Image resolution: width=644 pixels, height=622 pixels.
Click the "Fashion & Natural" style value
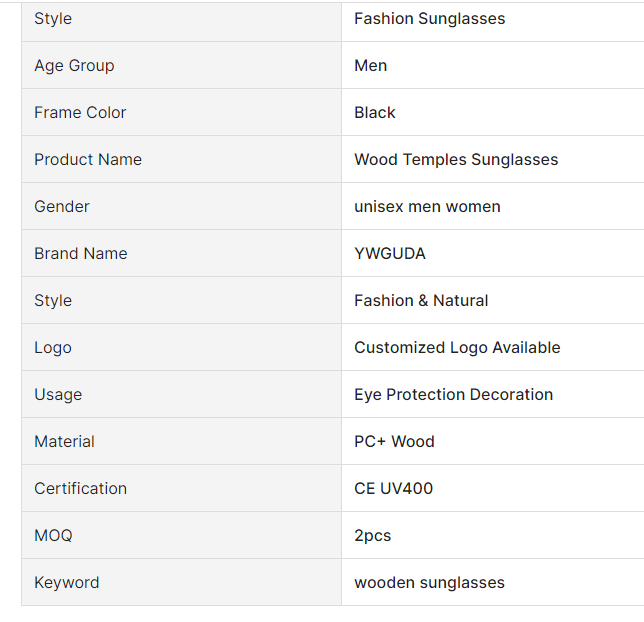coord(421,301)
